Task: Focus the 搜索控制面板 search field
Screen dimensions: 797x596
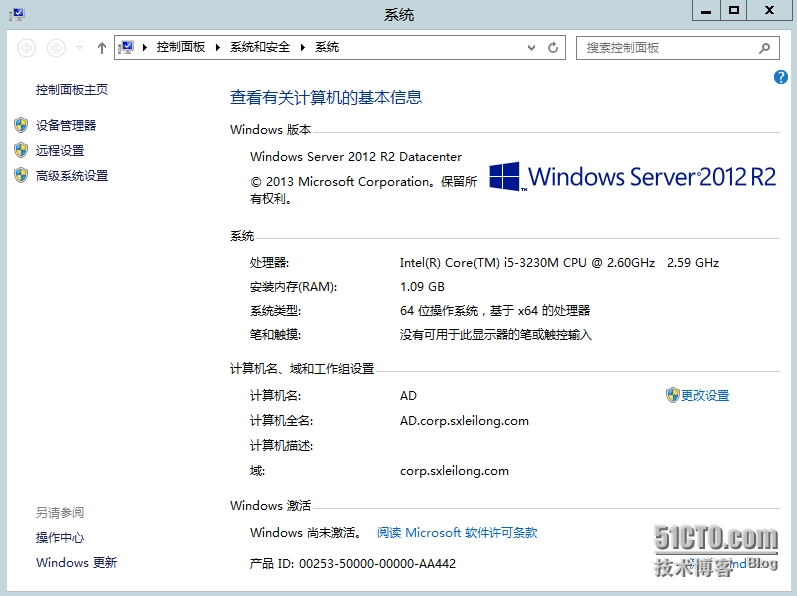Action: pos(678,48)
